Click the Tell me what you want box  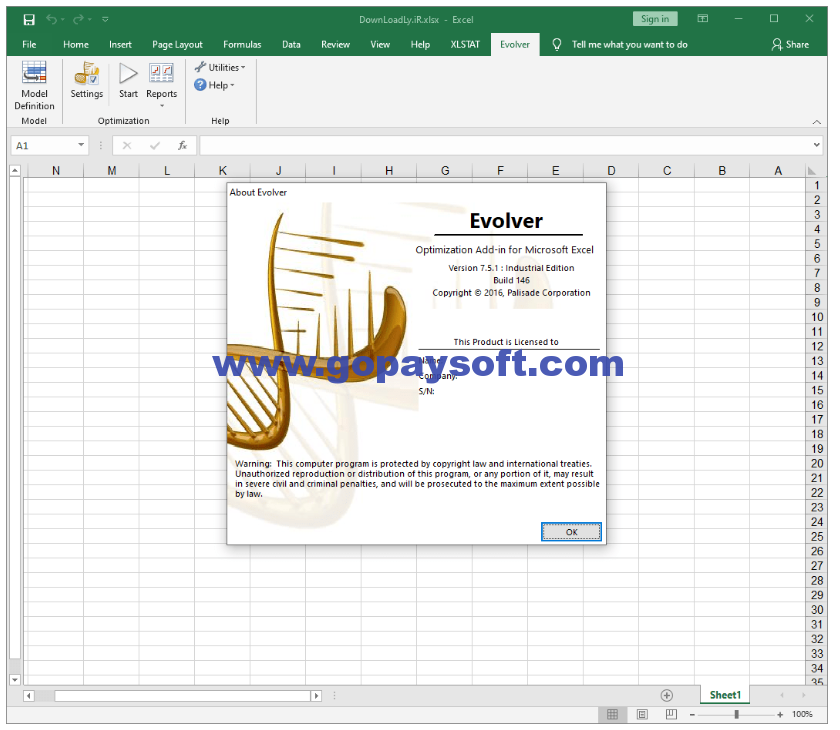(x=629, y=44)
